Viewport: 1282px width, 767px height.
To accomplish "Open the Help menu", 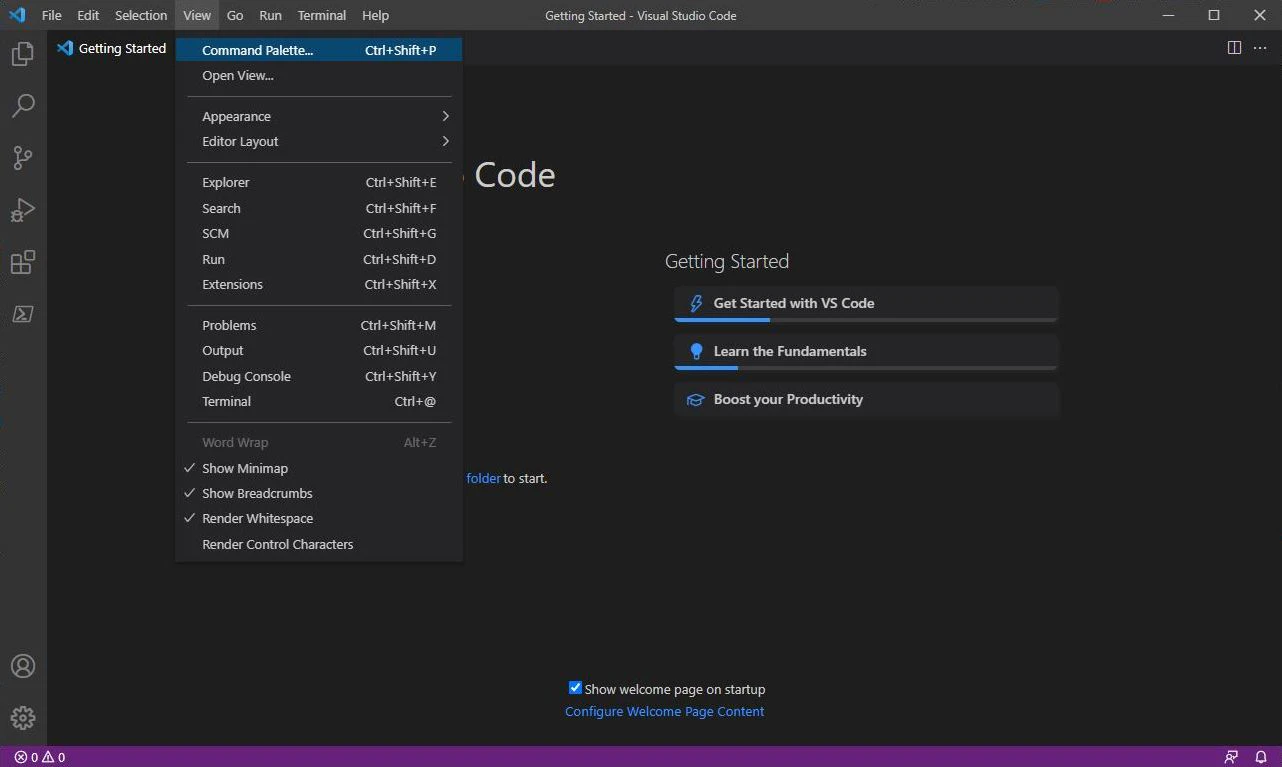I will [x=375, y=15].
